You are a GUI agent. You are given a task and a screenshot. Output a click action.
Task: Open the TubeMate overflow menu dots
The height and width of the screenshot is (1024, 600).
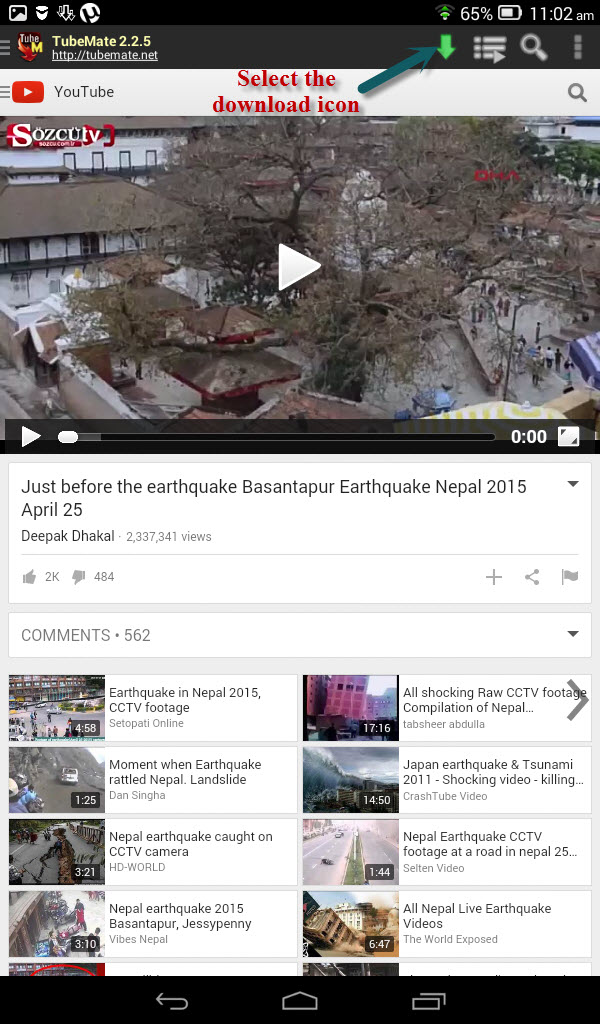[x=577, y=48]
